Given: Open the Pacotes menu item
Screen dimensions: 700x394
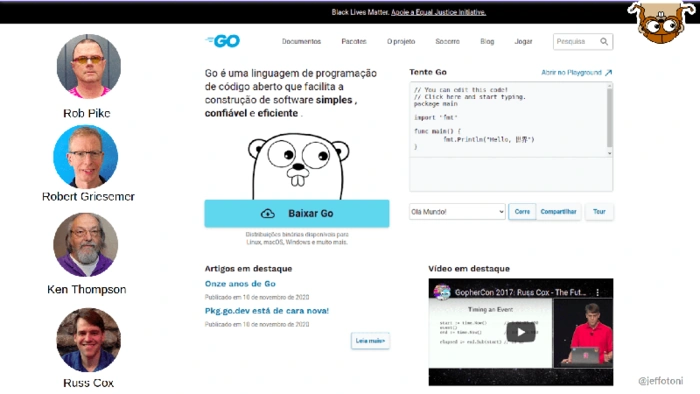Looking at the screenshot, I should click(x=354, y=41).
